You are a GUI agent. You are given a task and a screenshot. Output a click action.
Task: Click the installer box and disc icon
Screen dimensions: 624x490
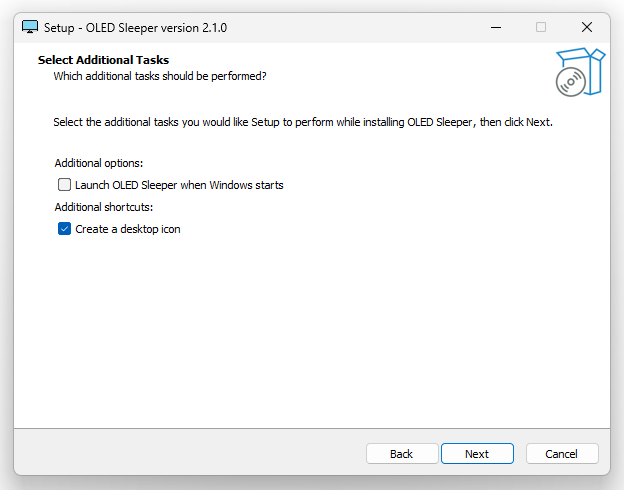[580, 73]
